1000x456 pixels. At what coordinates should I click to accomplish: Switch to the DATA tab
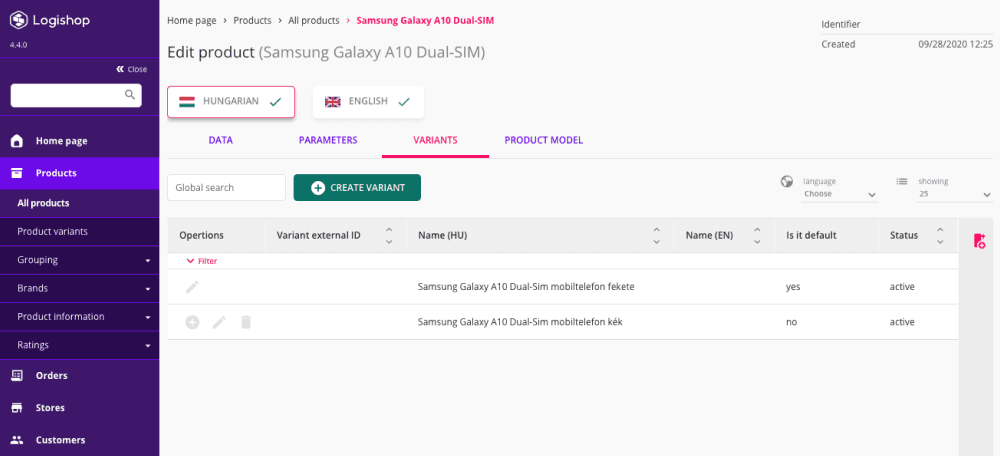click(221, 140)
